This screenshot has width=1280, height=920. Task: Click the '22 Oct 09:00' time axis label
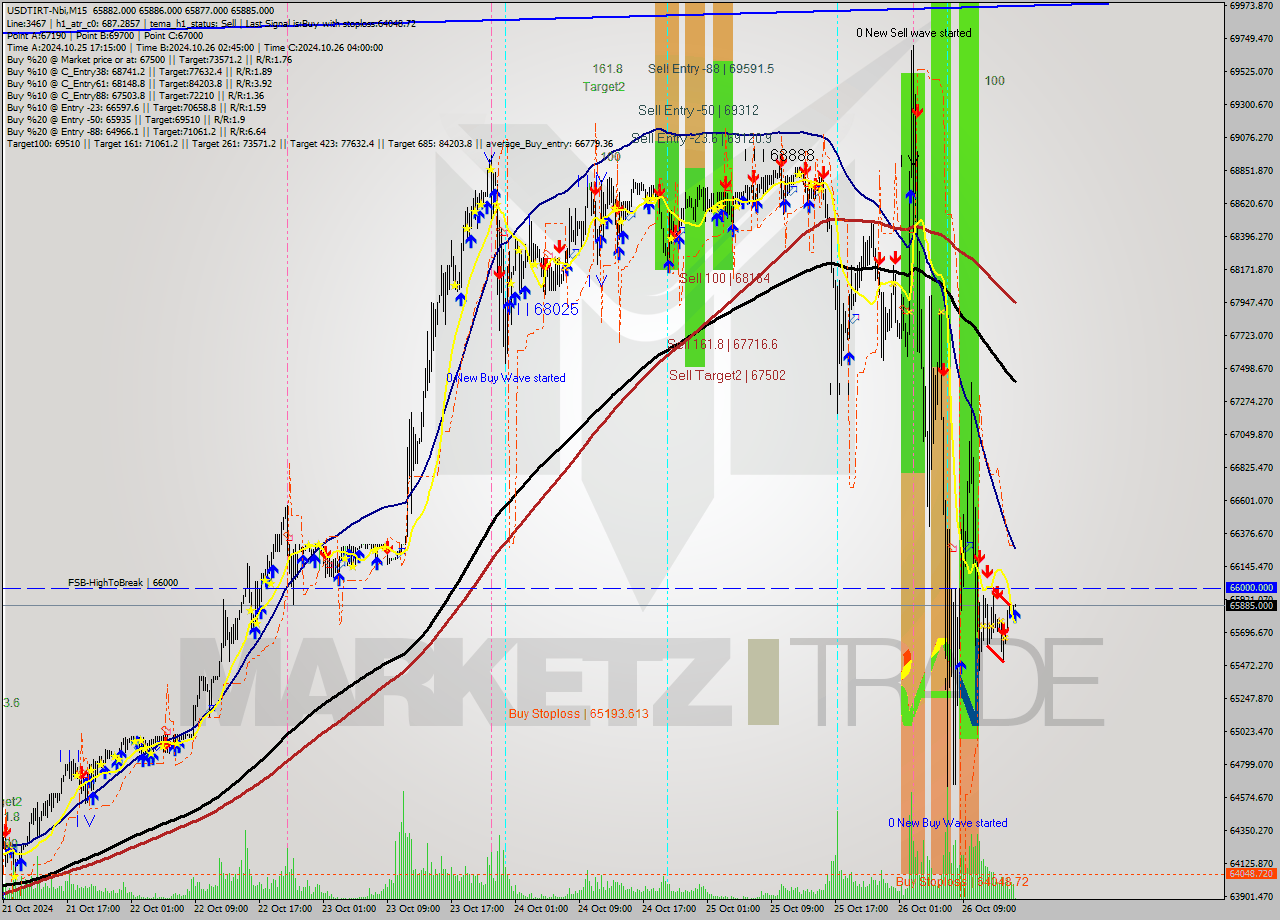[x=222, y=909]
